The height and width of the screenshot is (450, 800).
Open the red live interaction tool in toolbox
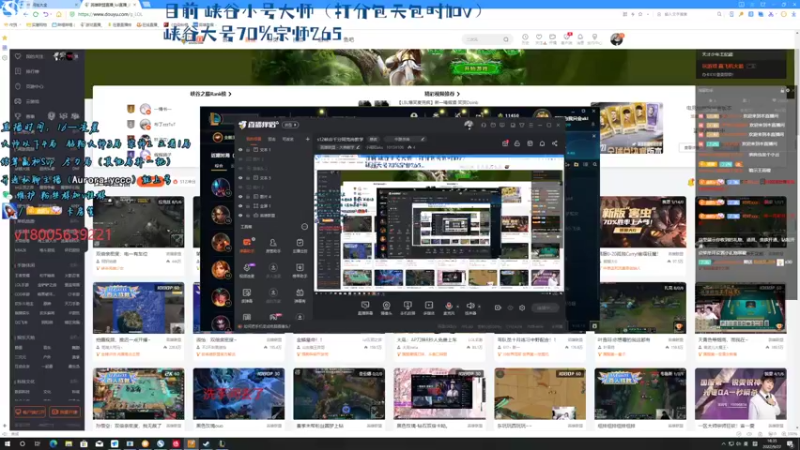(x=247, y=243)
